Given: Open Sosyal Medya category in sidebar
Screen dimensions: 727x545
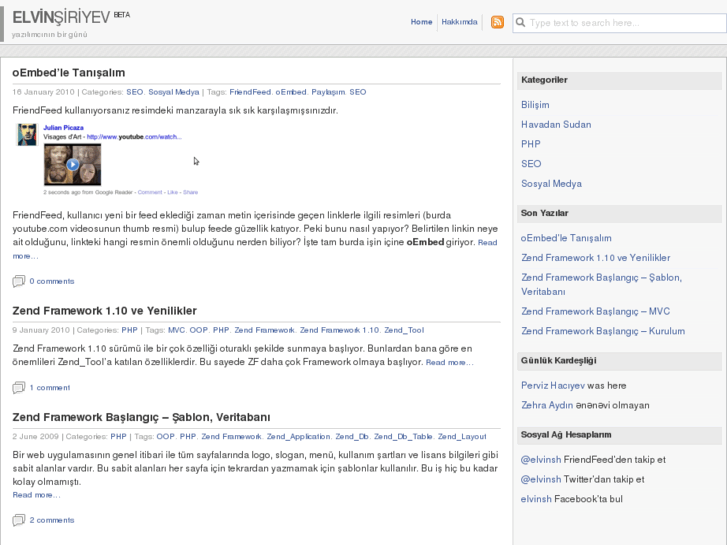Looking at the screenshot, I should [x=551, y=184].
